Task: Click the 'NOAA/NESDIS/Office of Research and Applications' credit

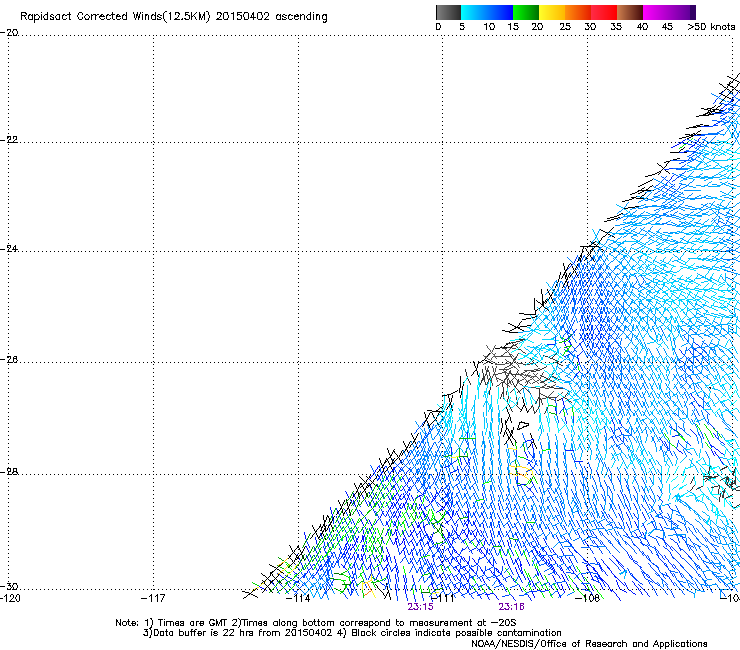Action: [x=589, y=644]
